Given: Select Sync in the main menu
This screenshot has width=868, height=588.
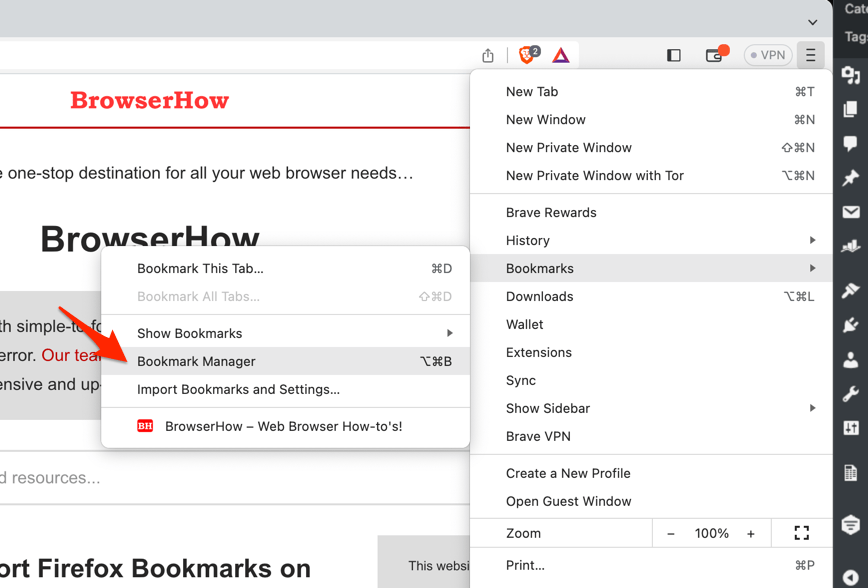Looking at the screenshot, I should click(651, 380).
